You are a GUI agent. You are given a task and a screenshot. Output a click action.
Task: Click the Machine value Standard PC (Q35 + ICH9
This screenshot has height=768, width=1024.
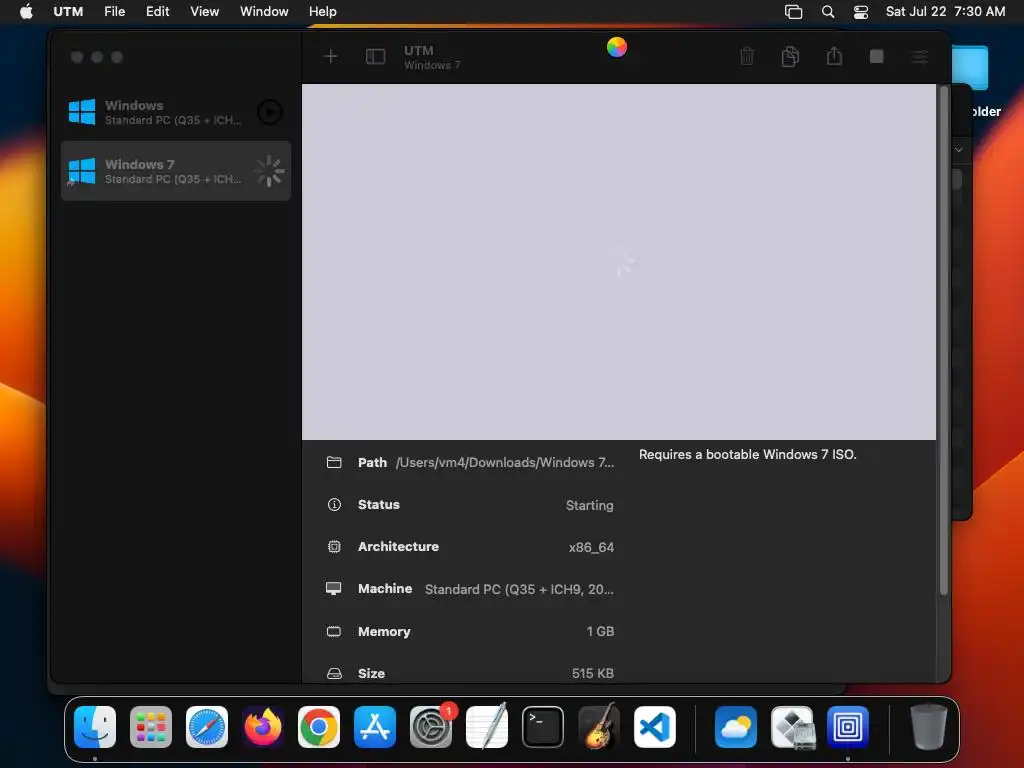[519, 589]
